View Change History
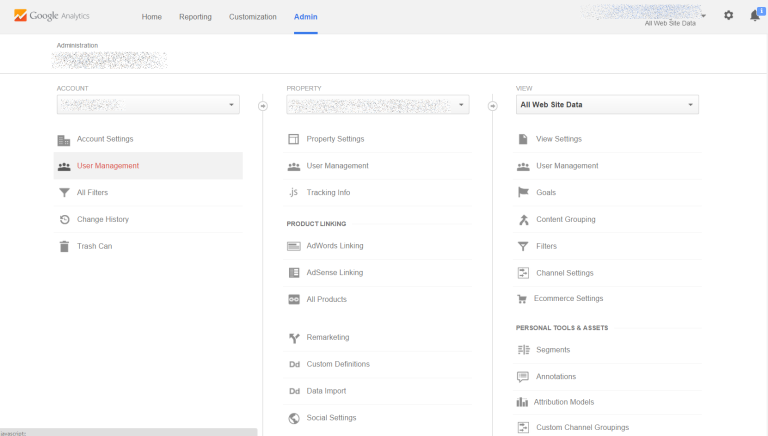Image resolution: width=768 pixels, height=436 pixels. (103, 219)
